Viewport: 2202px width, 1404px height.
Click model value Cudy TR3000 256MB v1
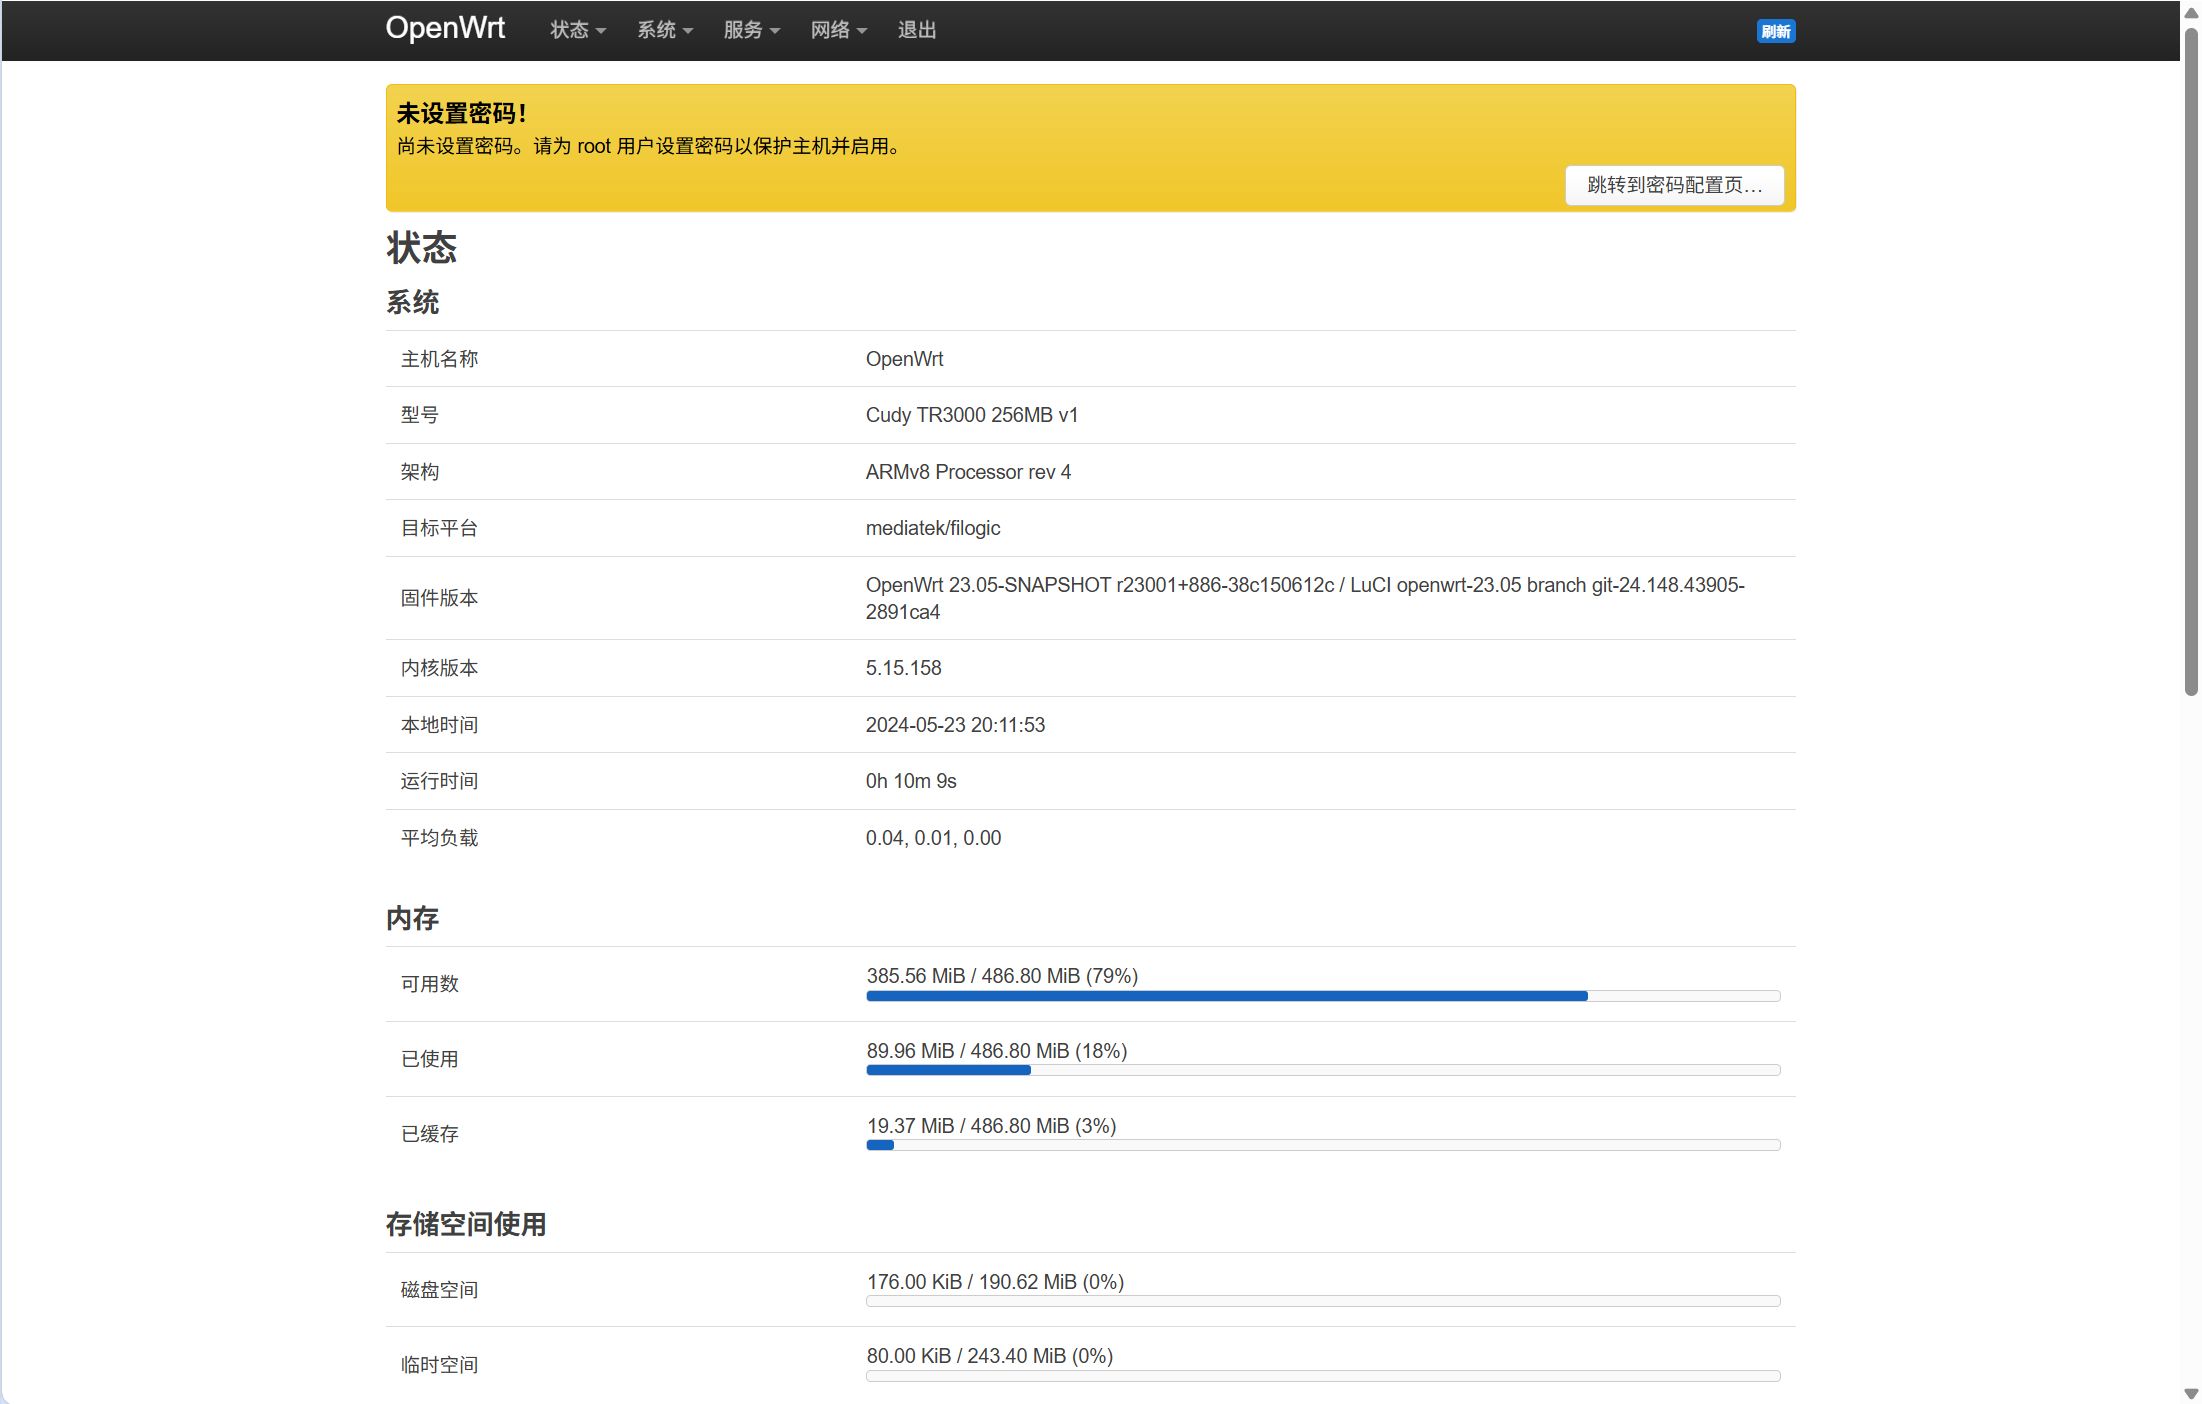click(x=972, y=415)
